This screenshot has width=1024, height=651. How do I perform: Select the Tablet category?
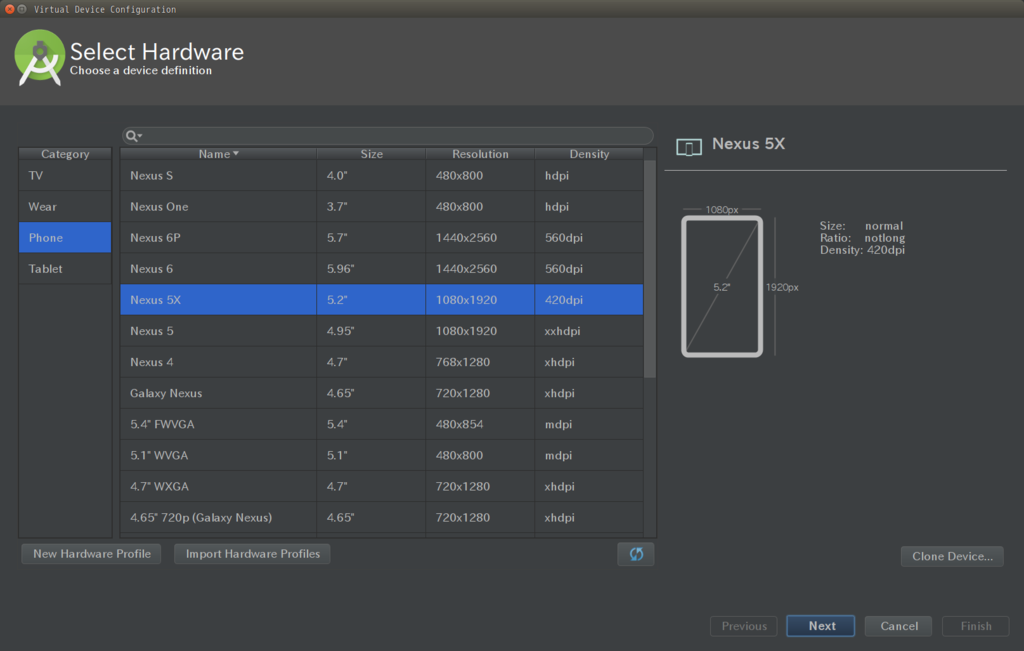click(x=65, y=268)
